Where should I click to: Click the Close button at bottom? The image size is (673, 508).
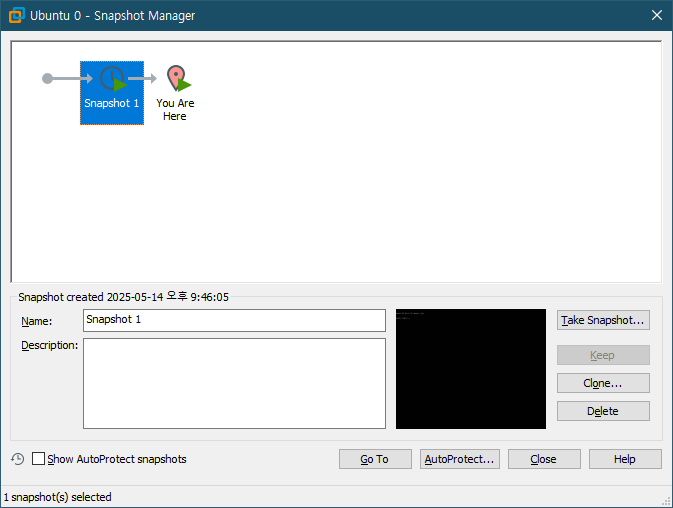544,459
